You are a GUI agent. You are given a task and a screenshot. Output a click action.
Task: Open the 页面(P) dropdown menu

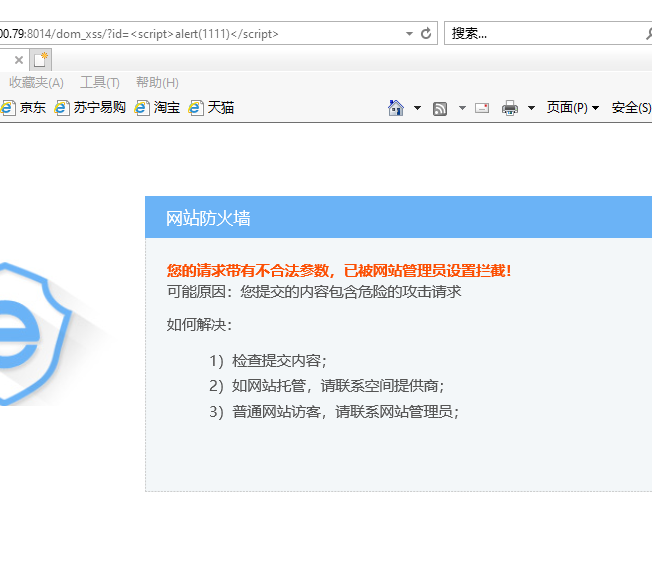pyautogui.click(x=573, y=108)
